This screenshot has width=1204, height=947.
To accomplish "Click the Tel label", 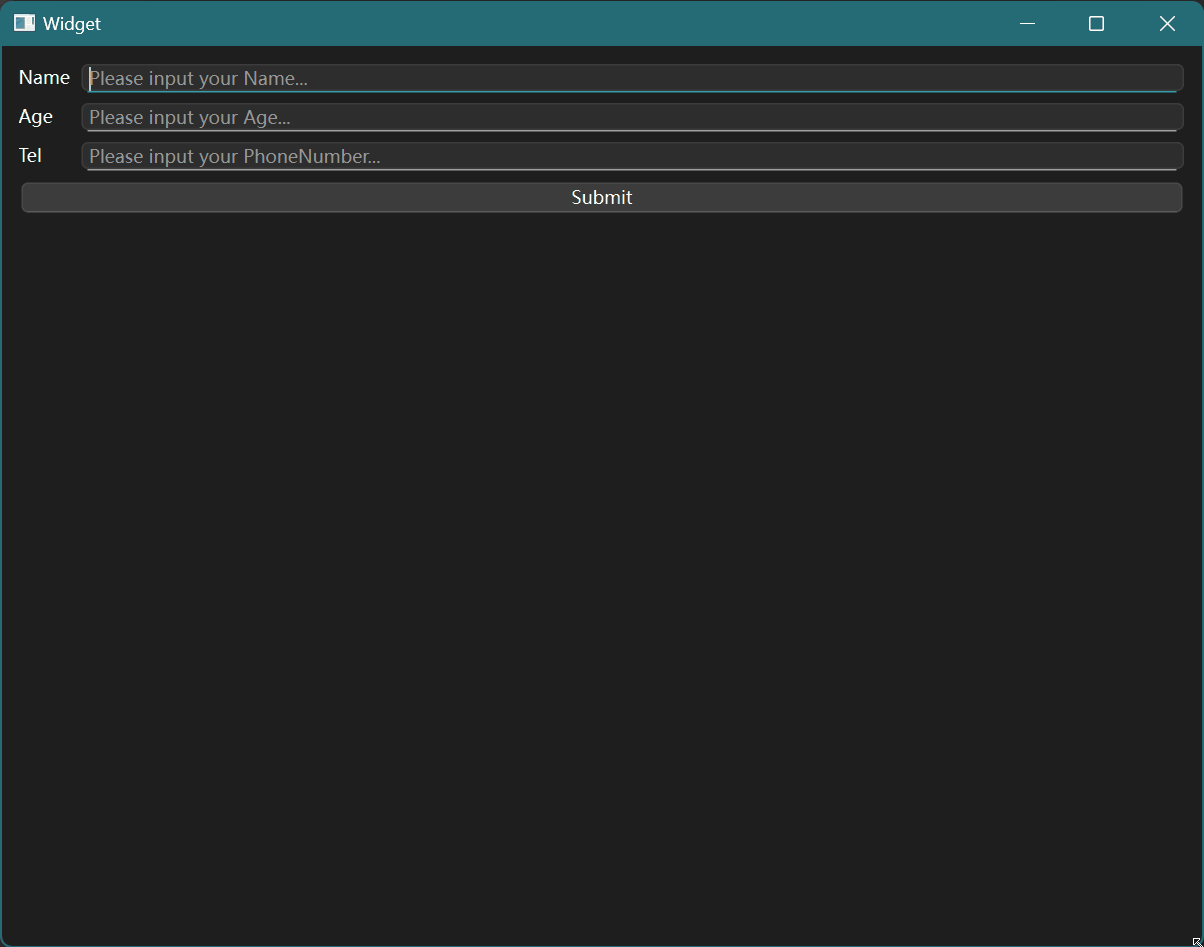I will click(x=30, y=156).
